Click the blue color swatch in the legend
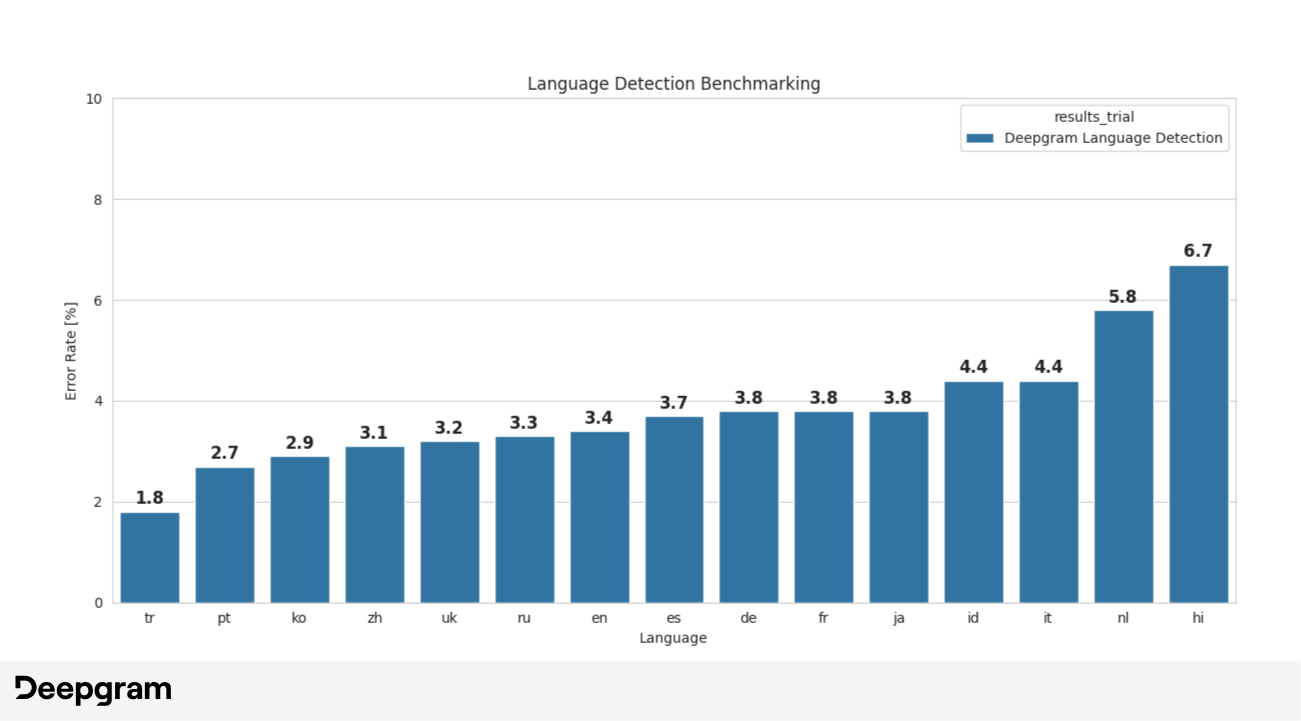The image size is (1301, 721). coord(981,137)
